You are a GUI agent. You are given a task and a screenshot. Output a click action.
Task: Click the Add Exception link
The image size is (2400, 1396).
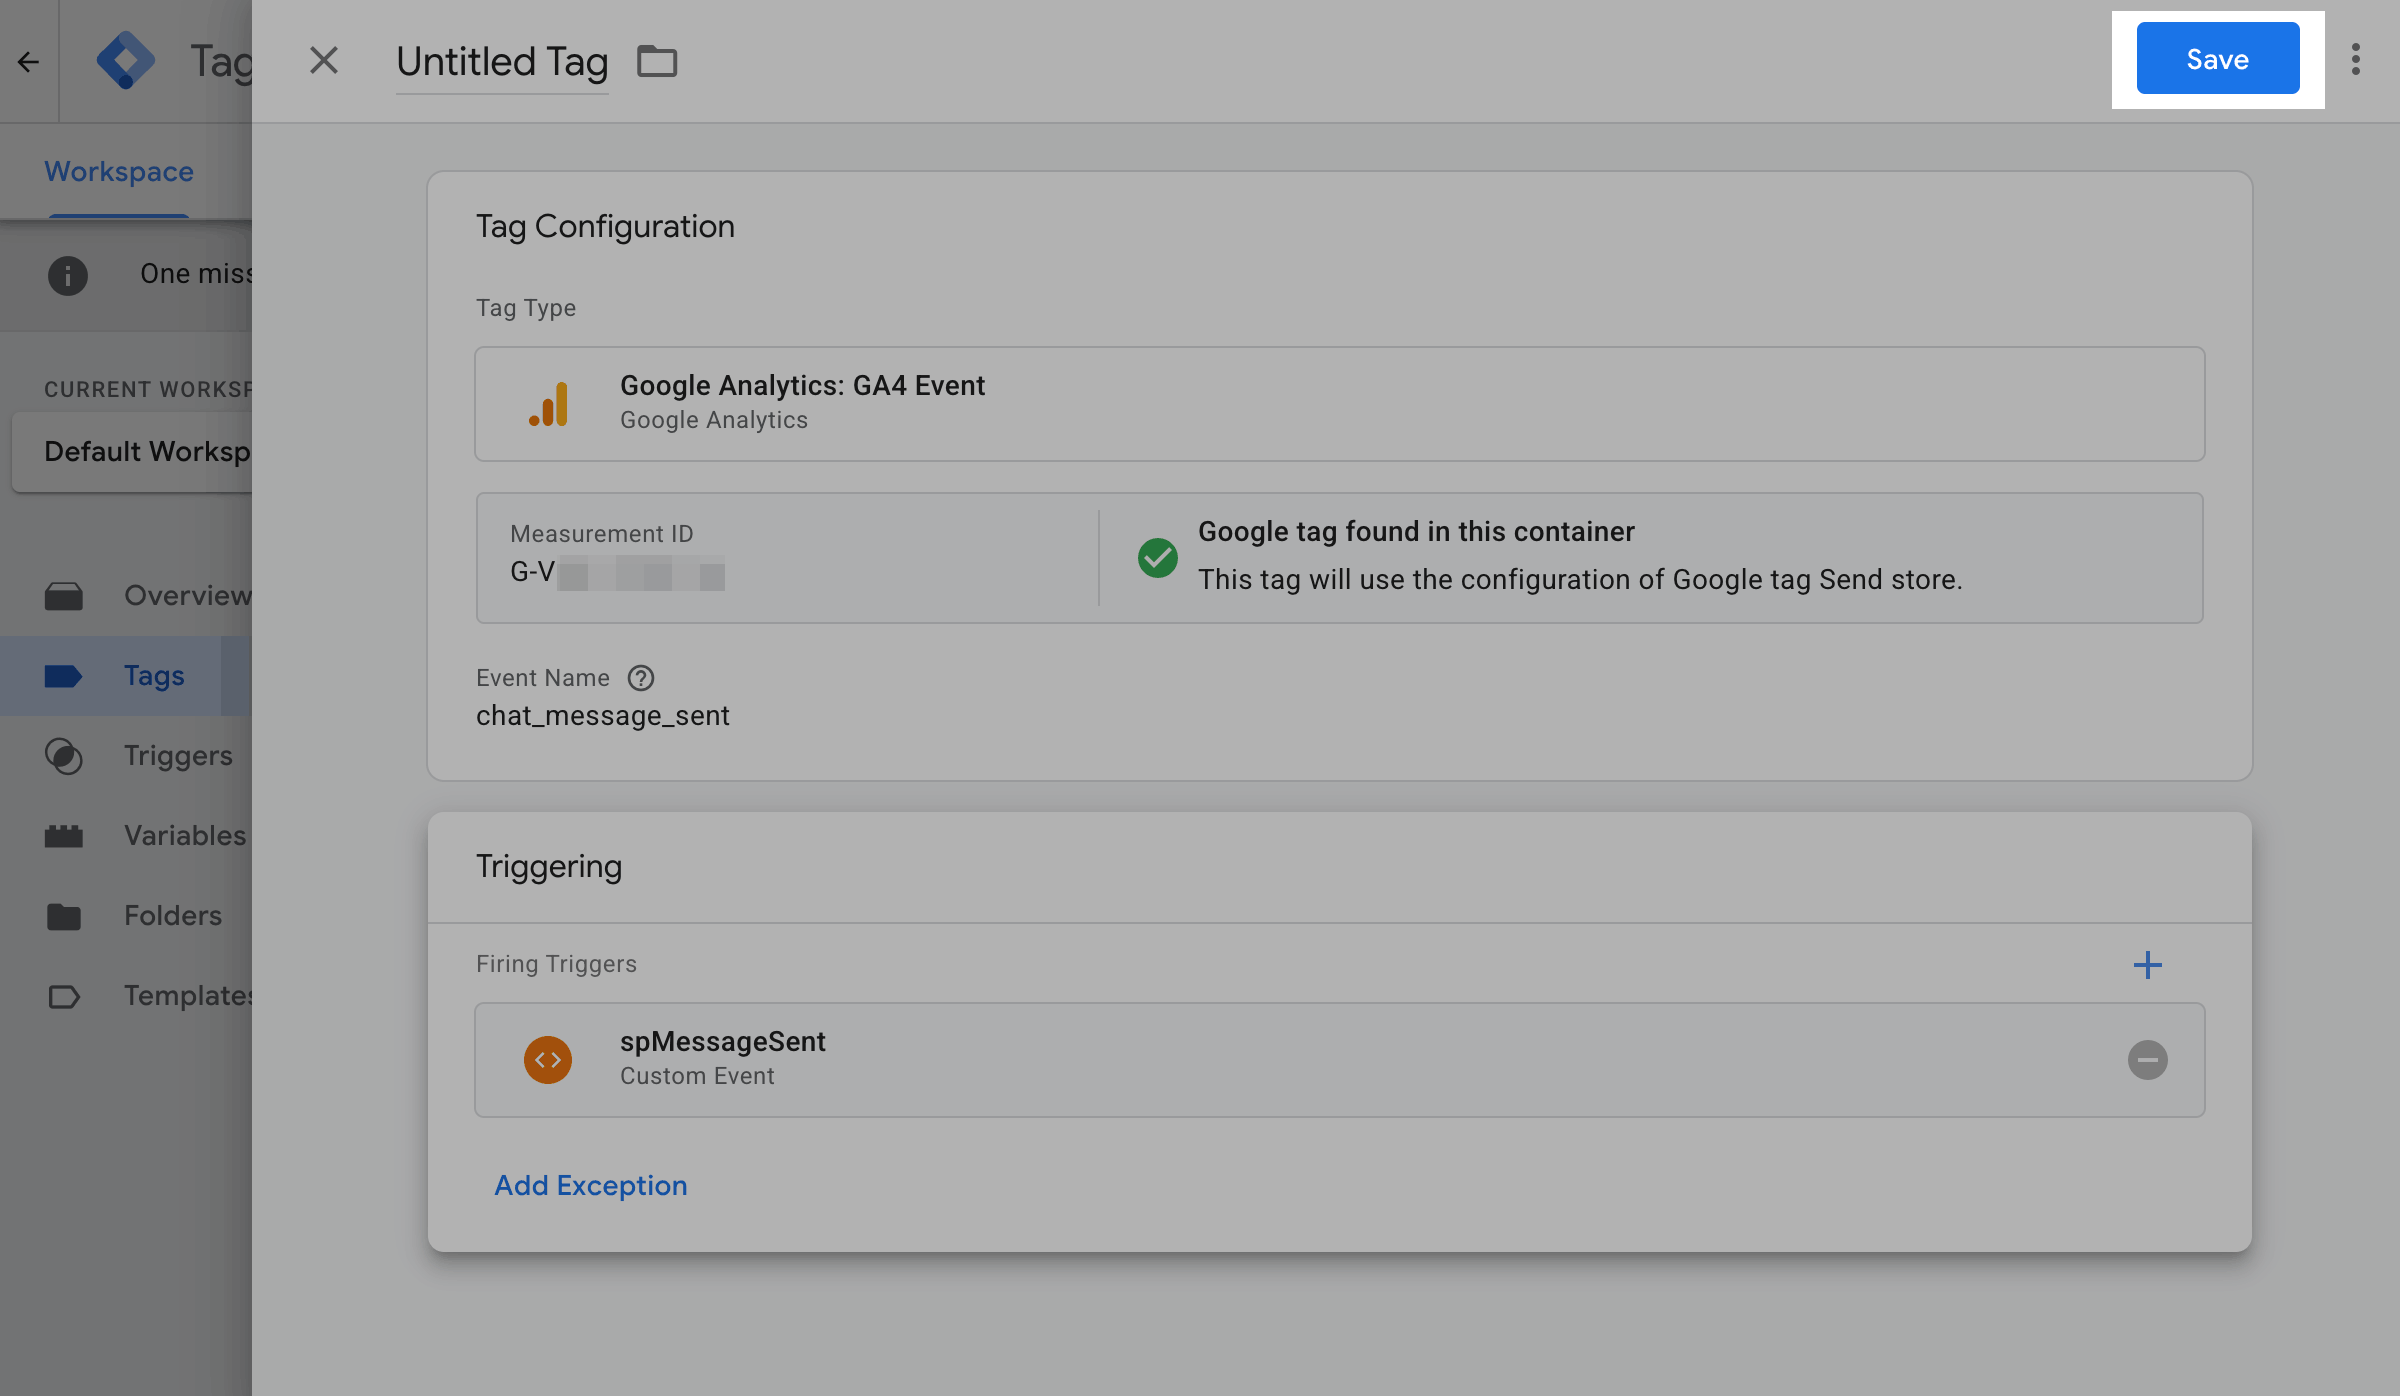tap(591, 1186)
